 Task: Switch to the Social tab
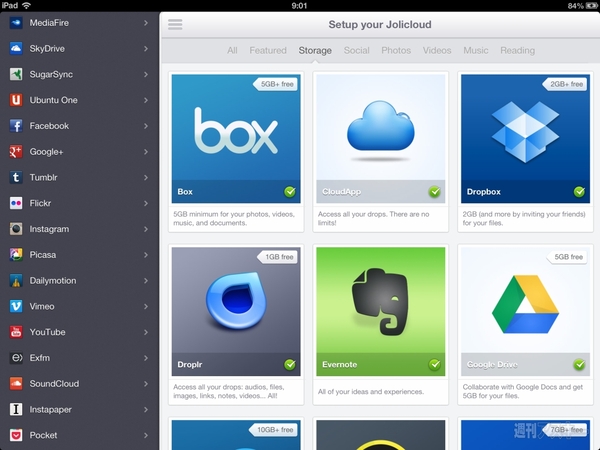tap(357, 50)
